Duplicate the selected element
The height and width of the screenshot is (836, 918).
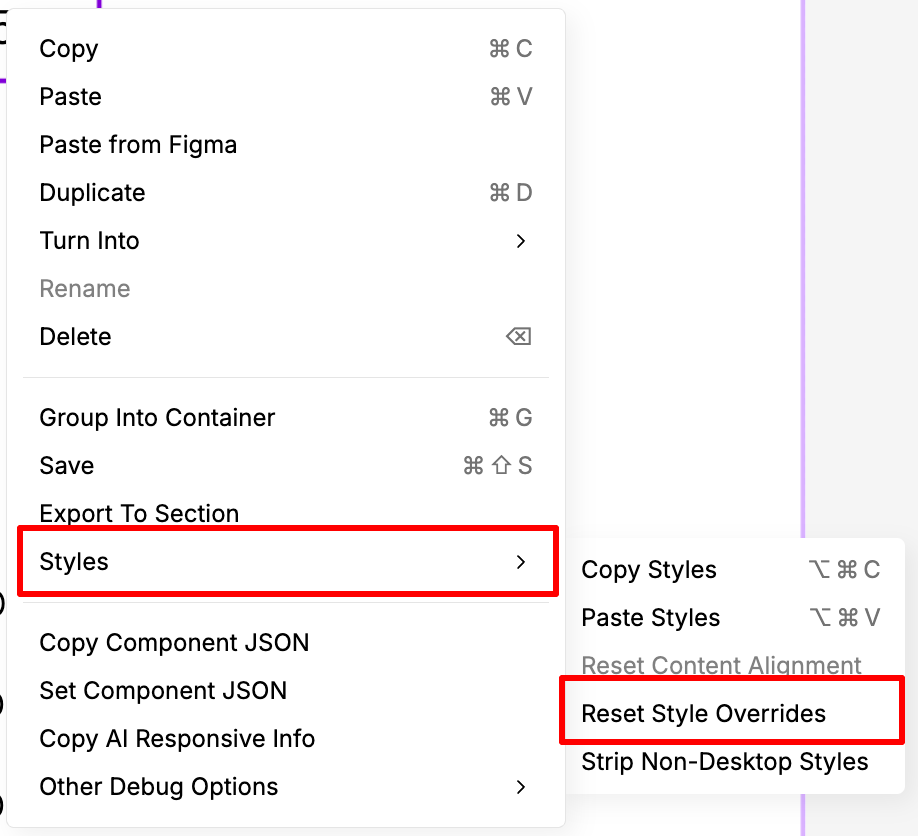pos(92,193)
